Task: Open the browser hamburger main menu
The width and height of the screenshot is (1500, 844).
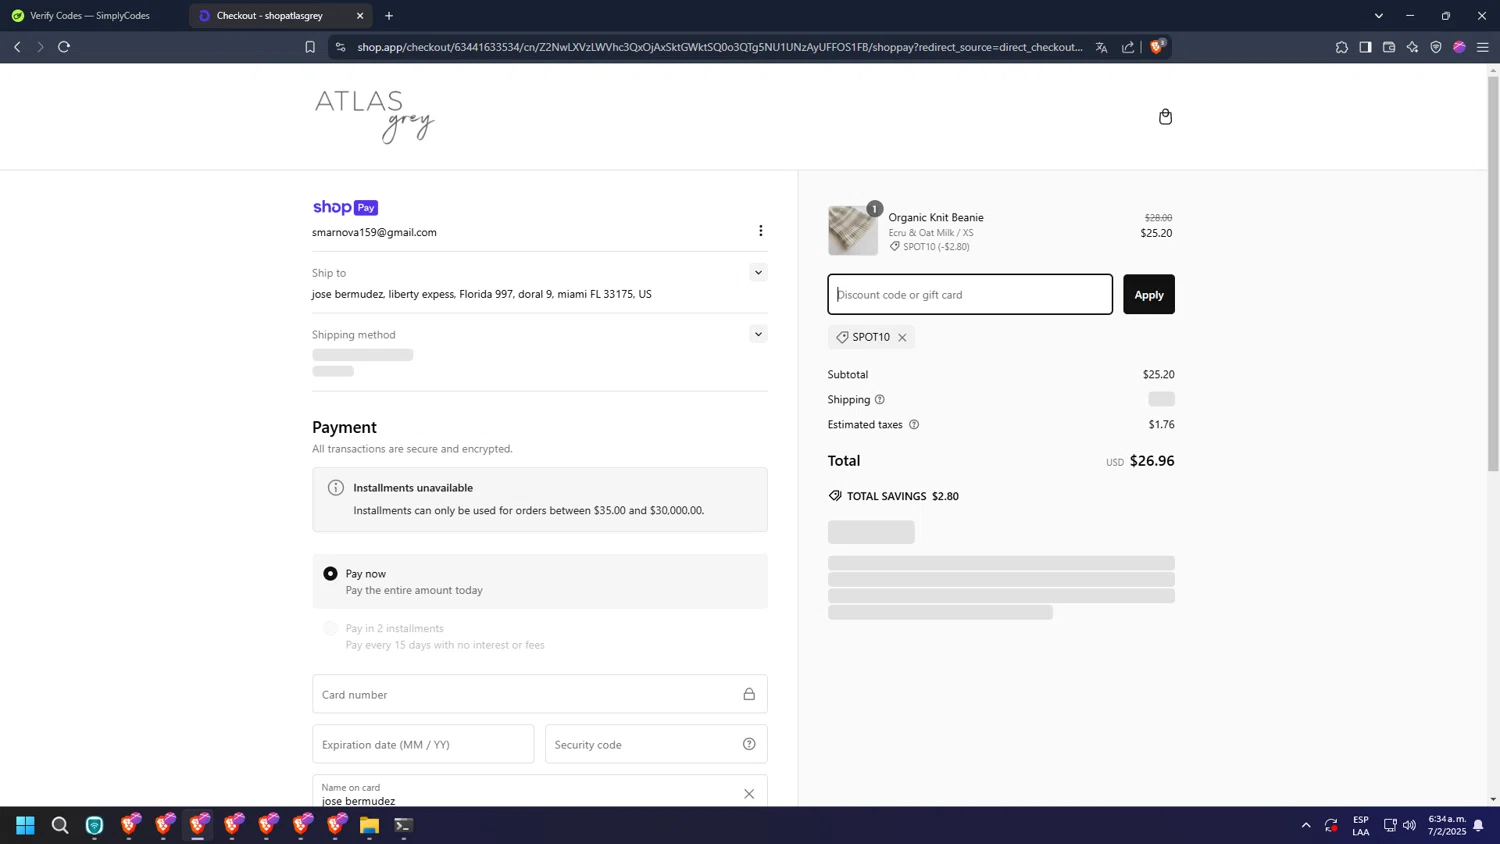Action: point(1483,47)
